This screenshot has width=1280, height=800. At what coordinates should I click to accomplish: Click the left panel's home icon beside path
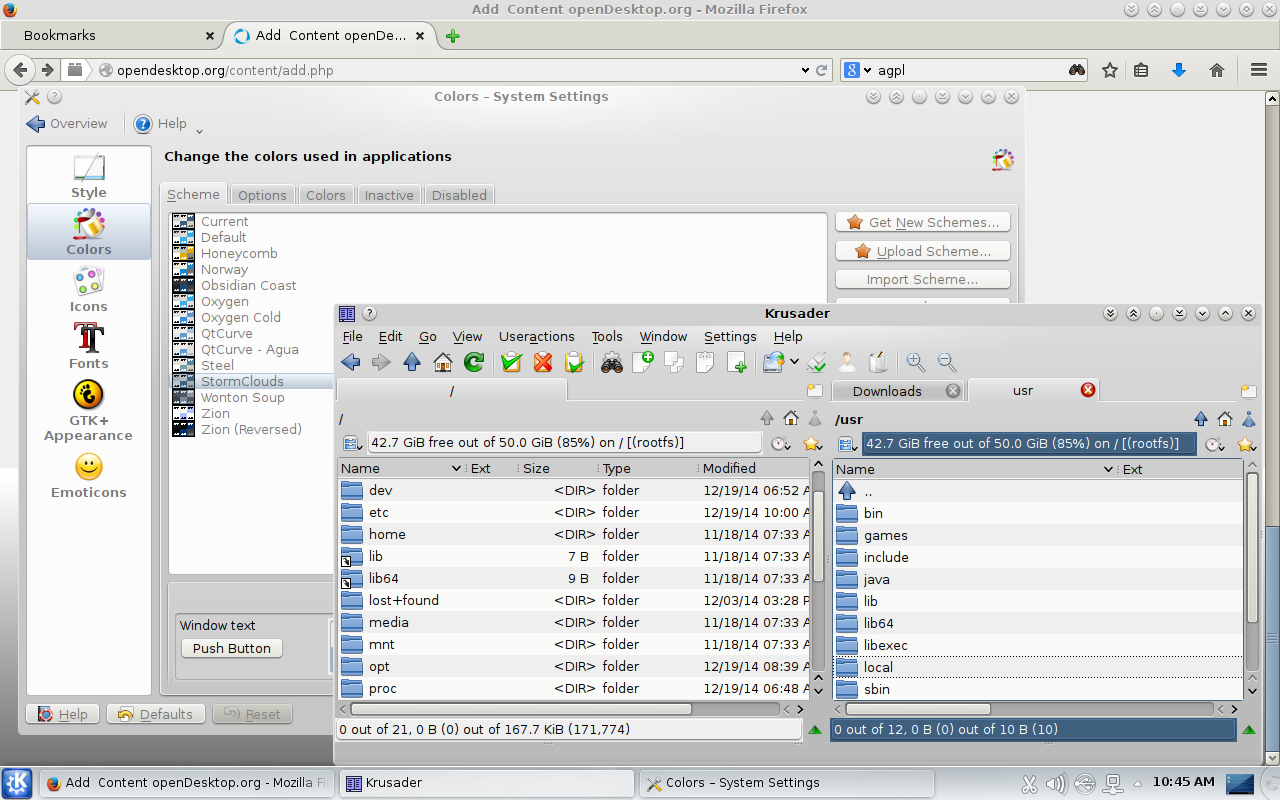point(791,418)
